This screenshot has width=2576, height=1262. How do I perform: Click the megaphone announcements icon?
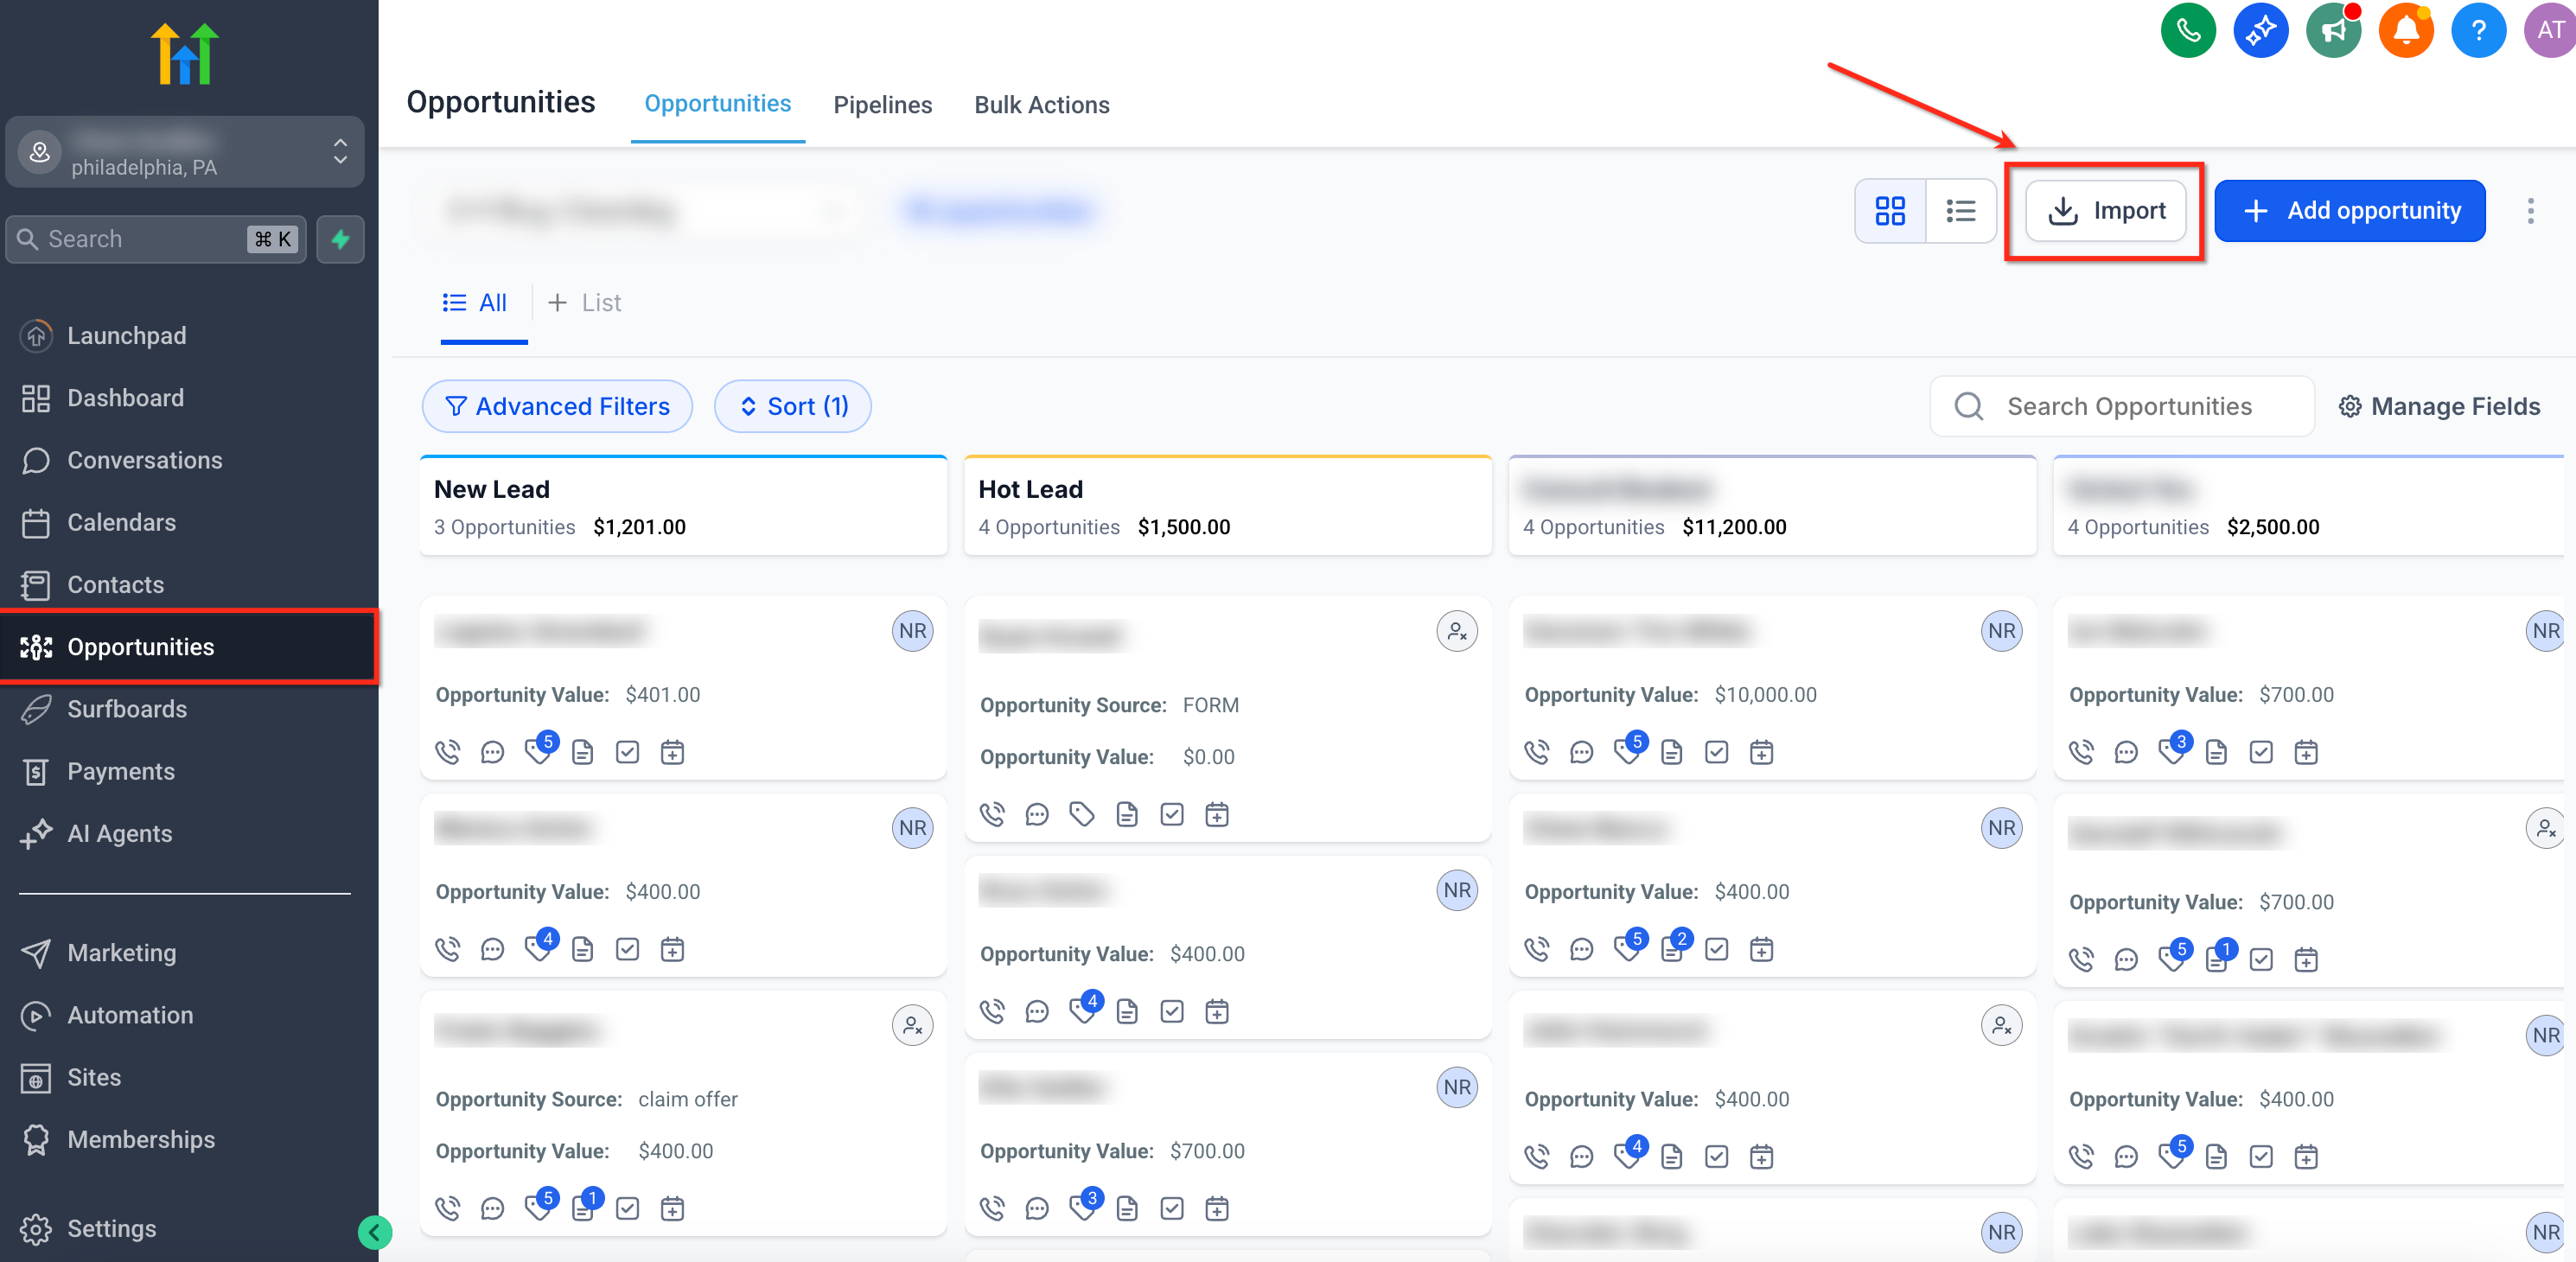point(2332,30)
